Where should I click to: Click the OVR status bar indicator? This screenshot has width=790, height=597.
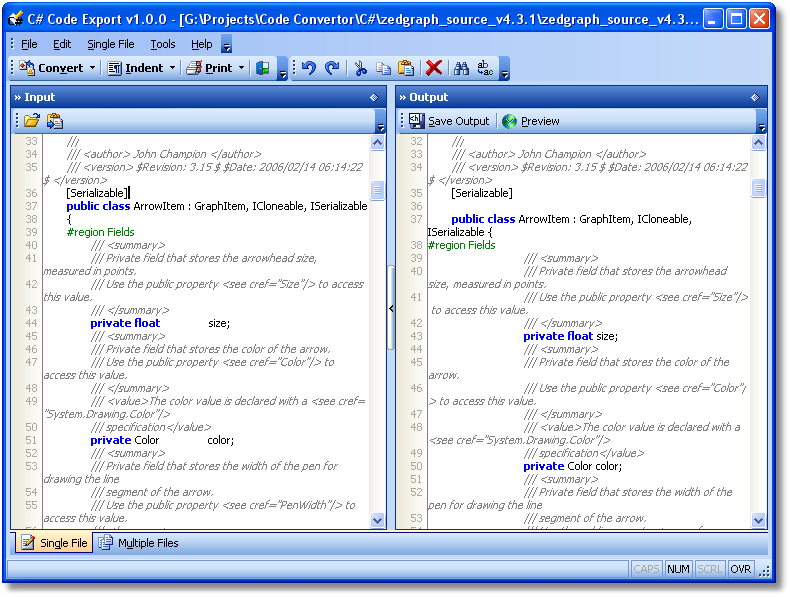(741, 569)
